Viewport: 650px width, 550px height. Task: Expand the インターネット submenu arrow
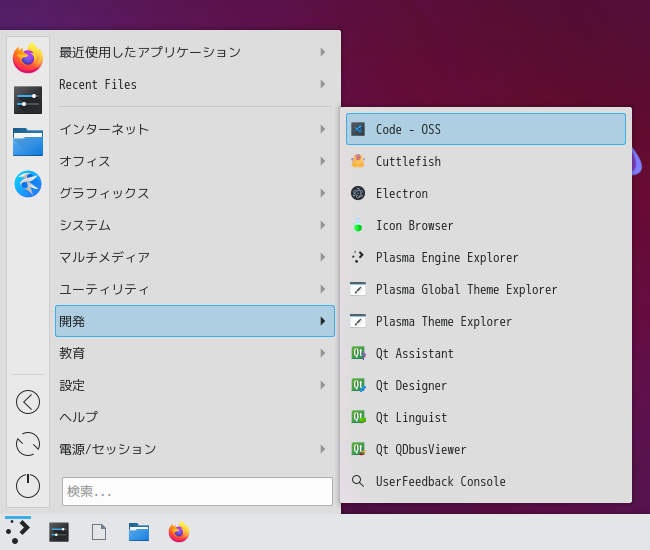click(x=323, y=129)
